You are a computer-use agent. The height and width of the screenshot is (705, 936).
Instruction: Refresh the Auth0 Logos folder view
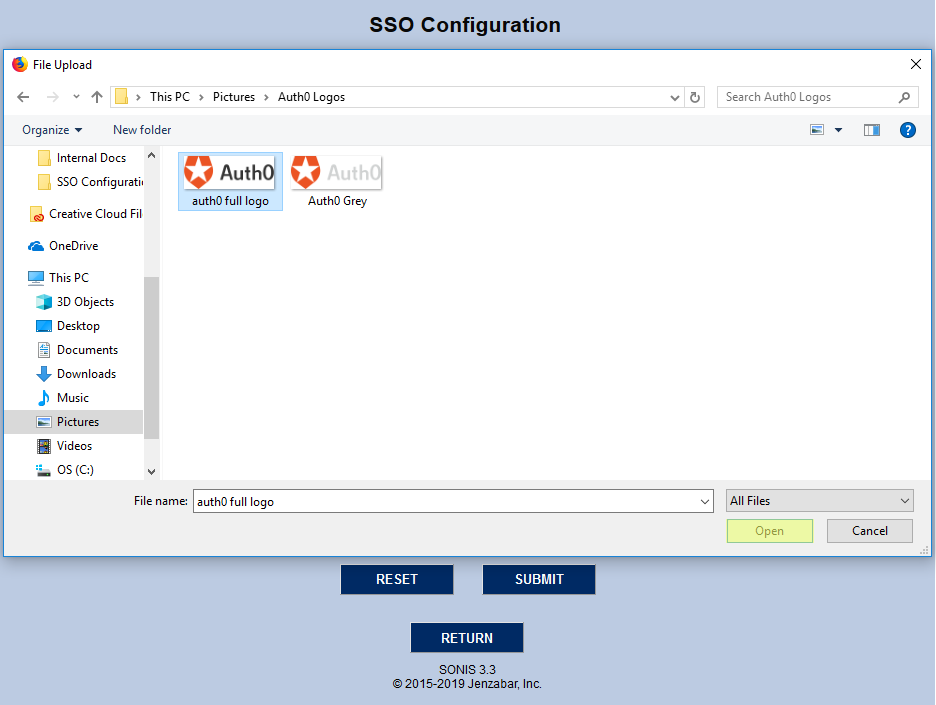(x=694, y=97)
